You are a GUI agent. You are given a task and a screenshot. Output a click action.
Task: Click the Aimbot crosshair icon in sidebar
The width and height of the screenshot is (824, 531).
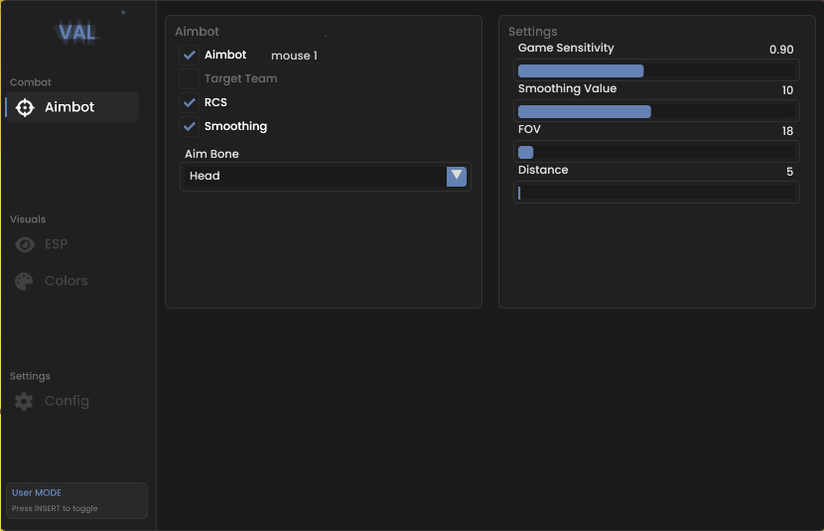coord(25,107)
